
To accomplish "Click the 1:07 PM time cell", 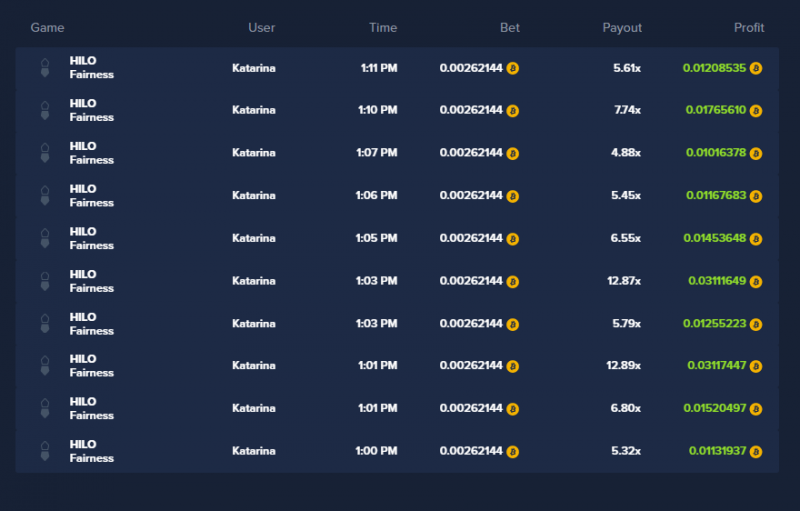I will pyautogui.click(x=377, y=153).
